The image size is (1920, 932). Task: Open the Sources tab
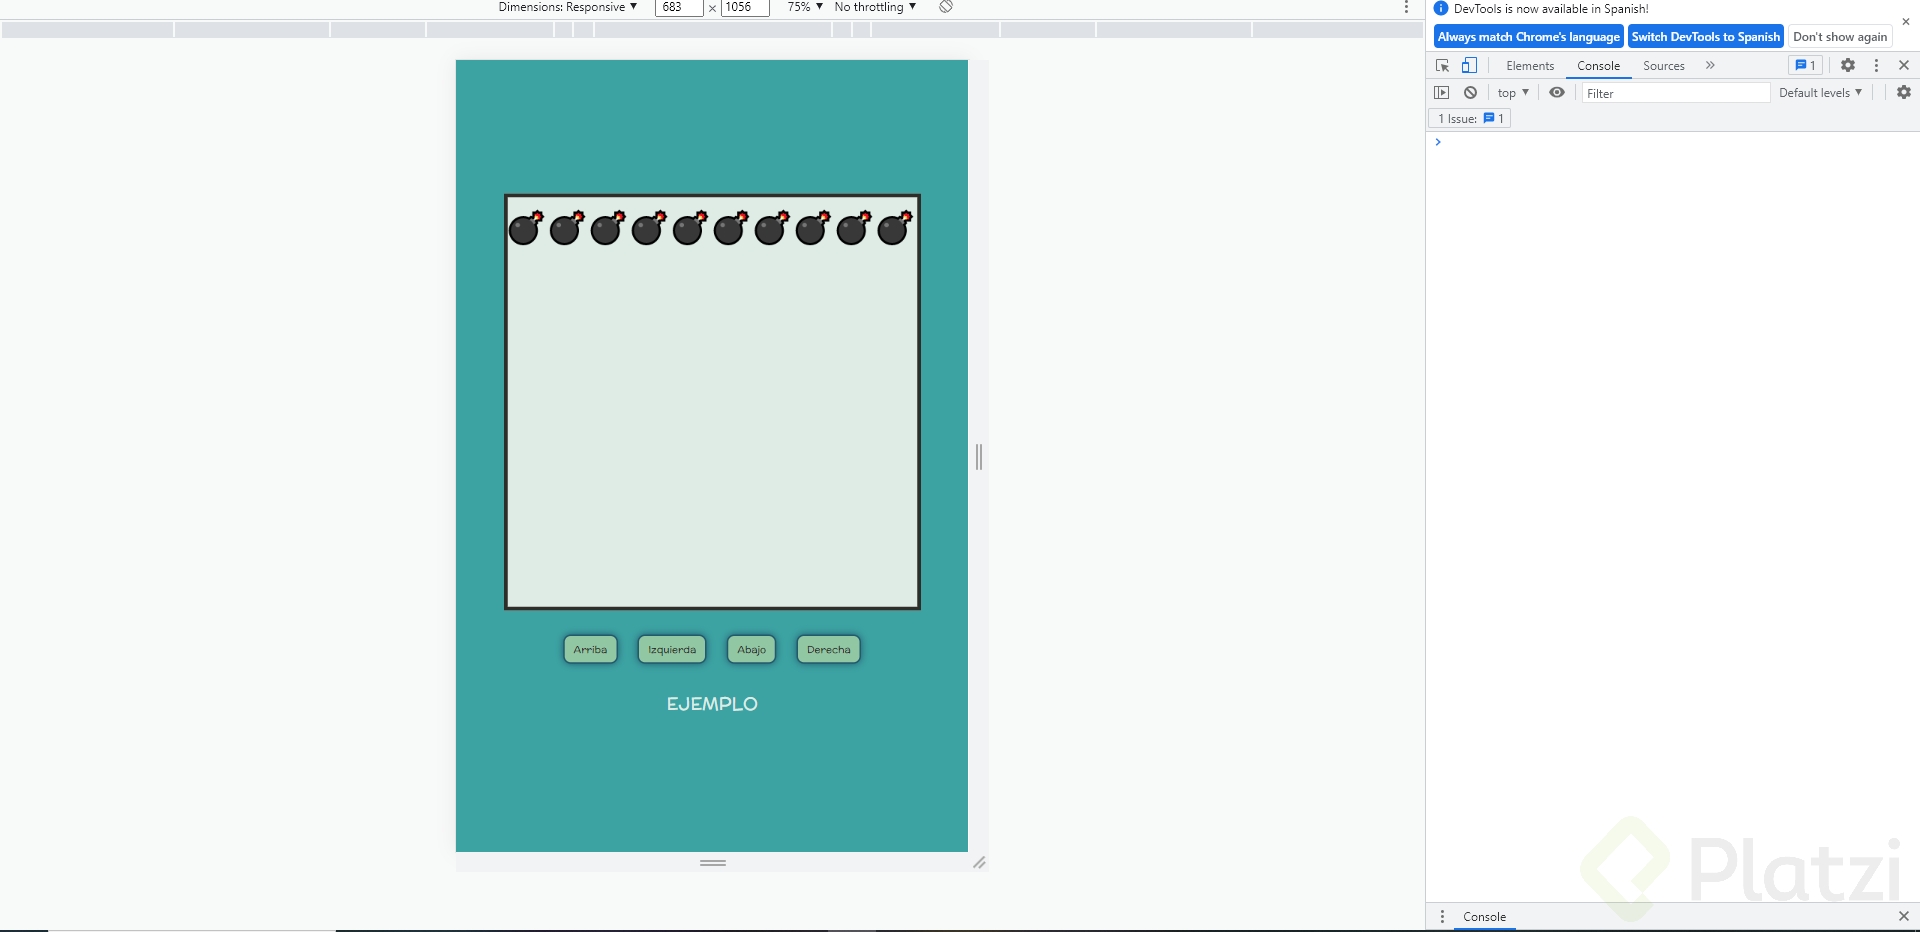pos(1662,65)
